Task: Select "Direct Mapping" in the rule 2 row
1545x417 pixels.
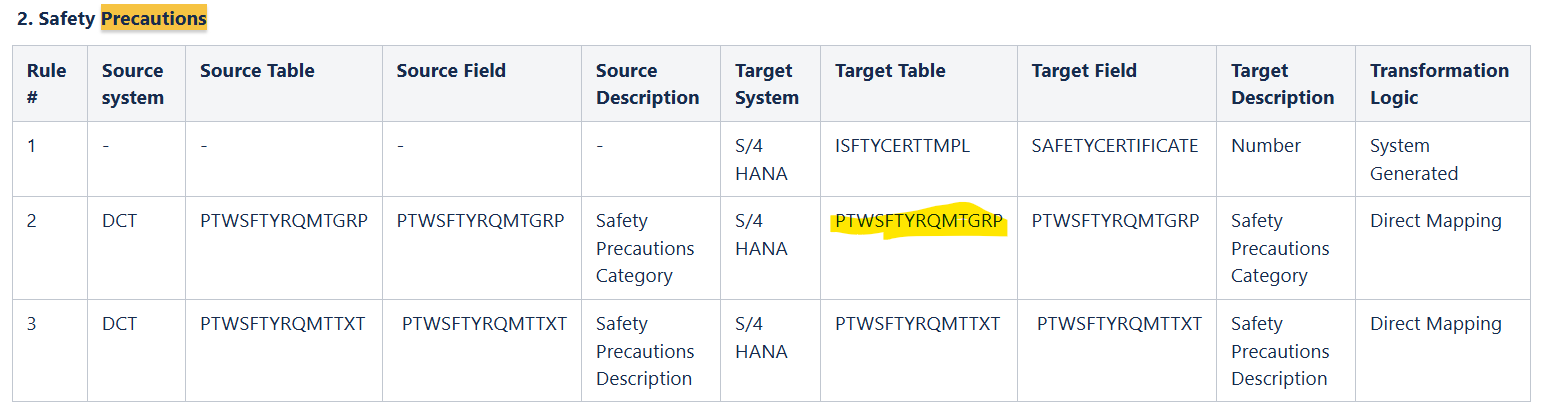Action: pos(1435,221)
